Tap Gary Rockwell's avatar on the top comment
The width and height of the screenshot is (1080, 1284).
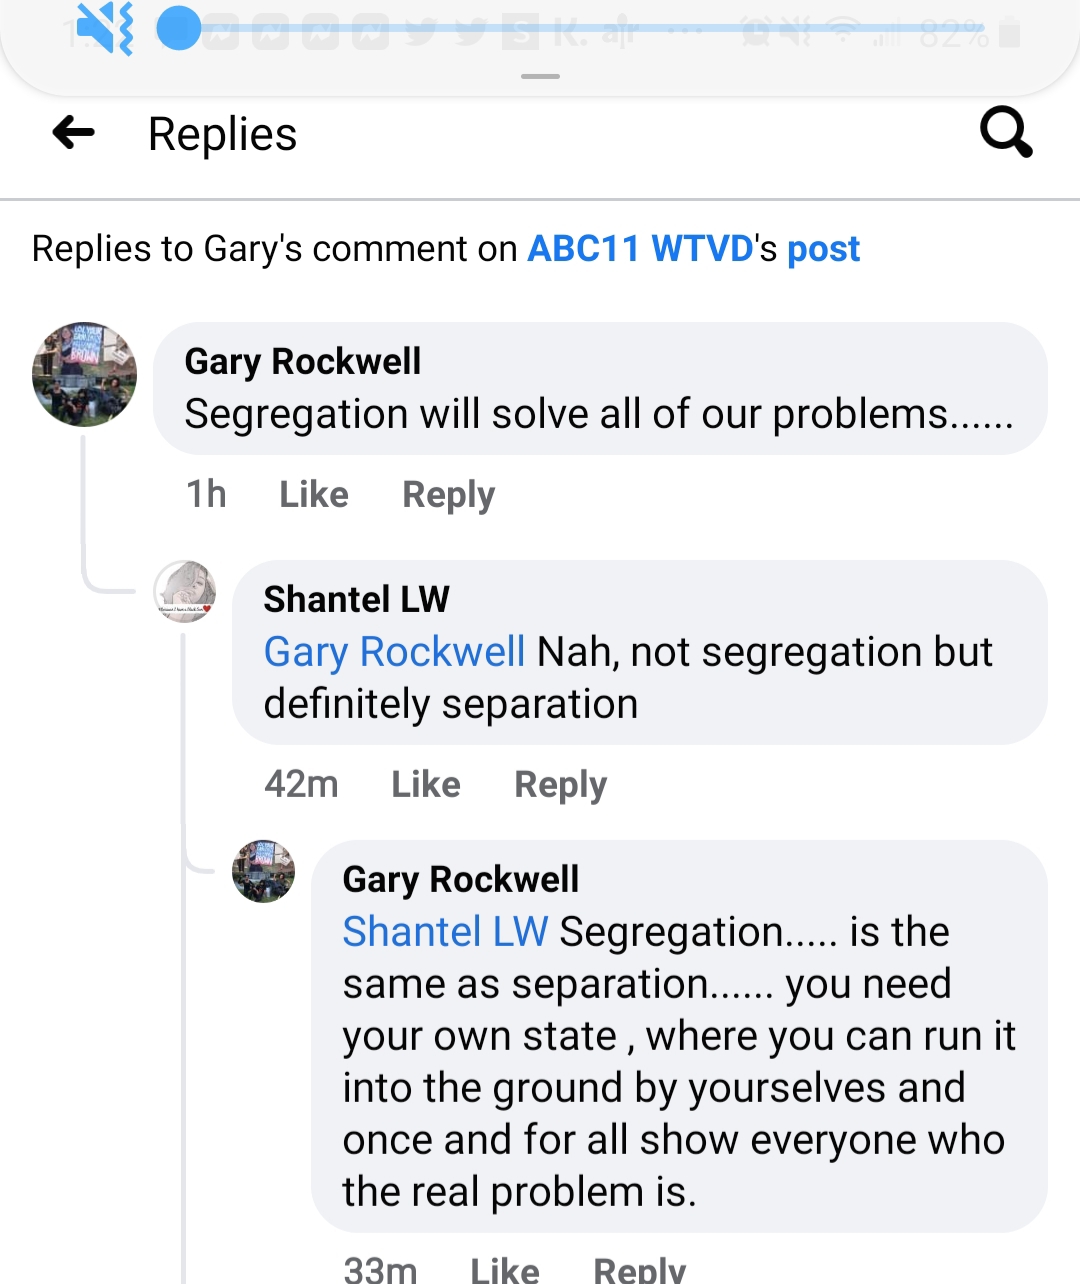[x=84, y=374]
